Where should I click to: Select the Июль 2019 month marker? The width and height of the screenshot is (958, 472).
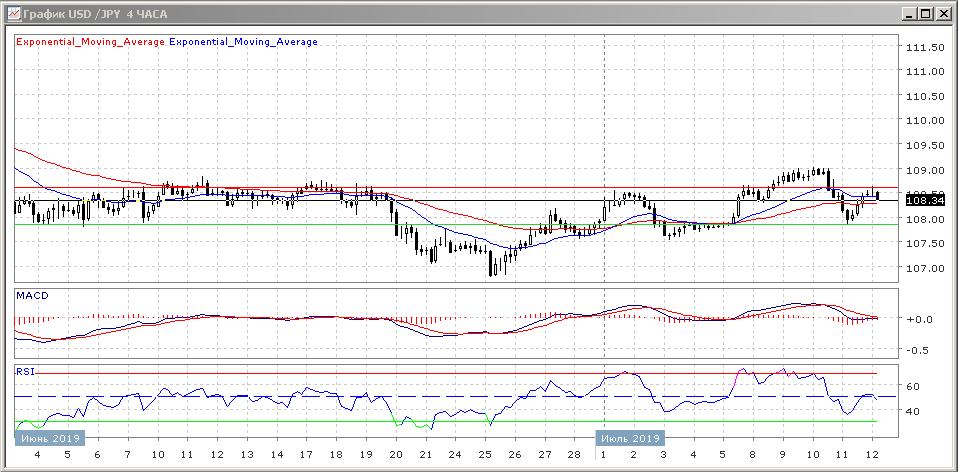pyautogui.click(x=631, y=438)
